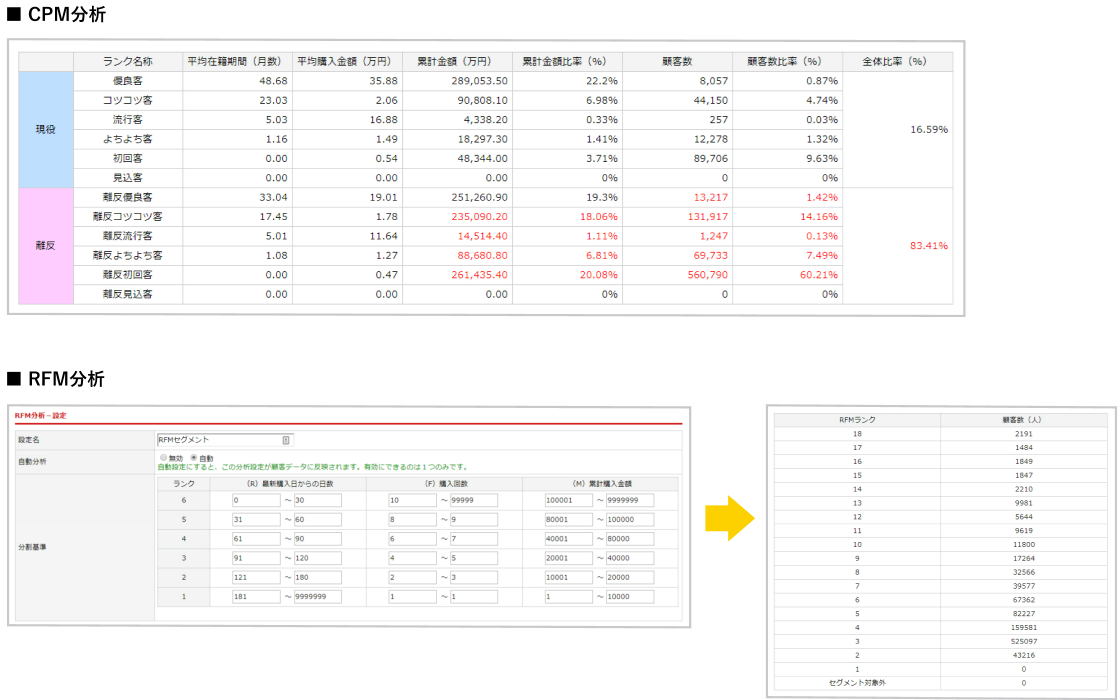Screen dimensions: 1119x700
Task: Click R days field containing 120
Action: tap(318, 558)
